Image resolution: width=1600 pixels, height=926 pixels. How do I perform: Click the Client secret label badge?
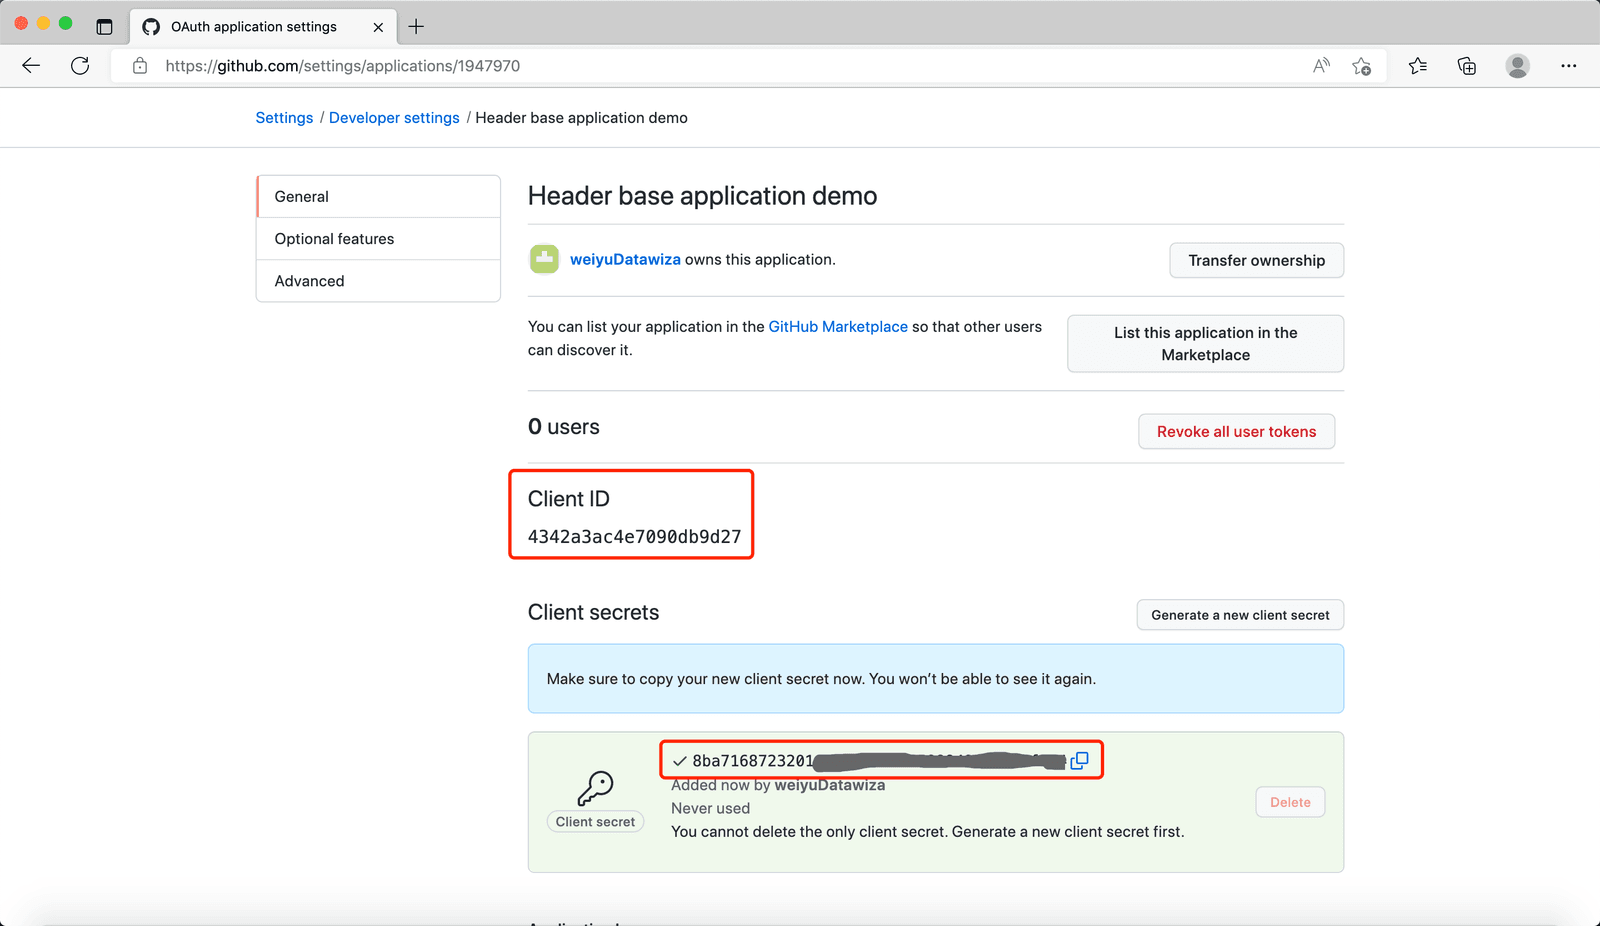pos(595,822)
